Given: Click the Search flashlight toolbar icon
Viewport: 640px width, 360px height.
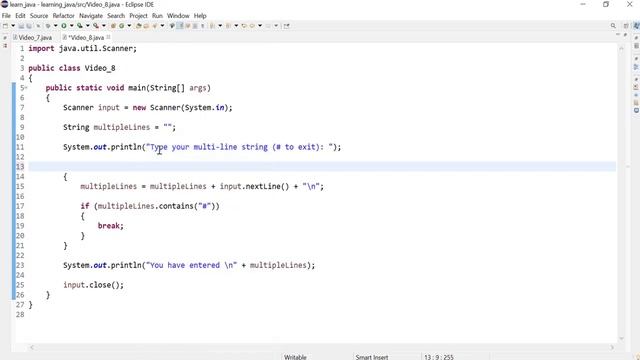Looking at the screenshot, I should (x=155, y=26).
